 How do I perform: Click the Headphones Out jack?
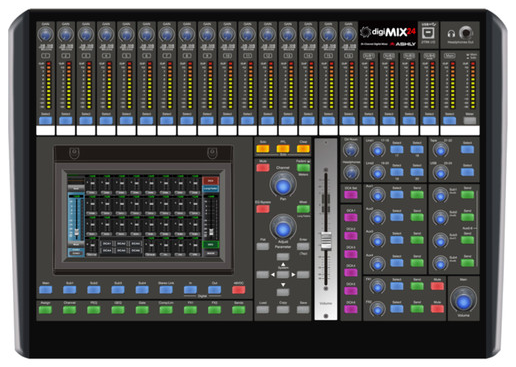click(466, 33)
